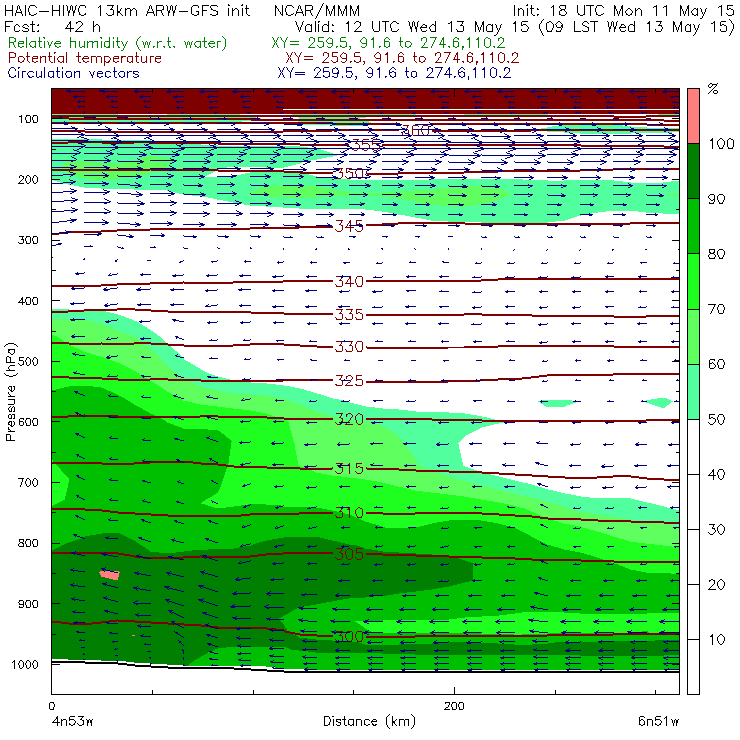The height and width of the screenshot is (740, 740).
Task: Click the 60-70% light green color bar segment
Action: [x=693, y=336]
